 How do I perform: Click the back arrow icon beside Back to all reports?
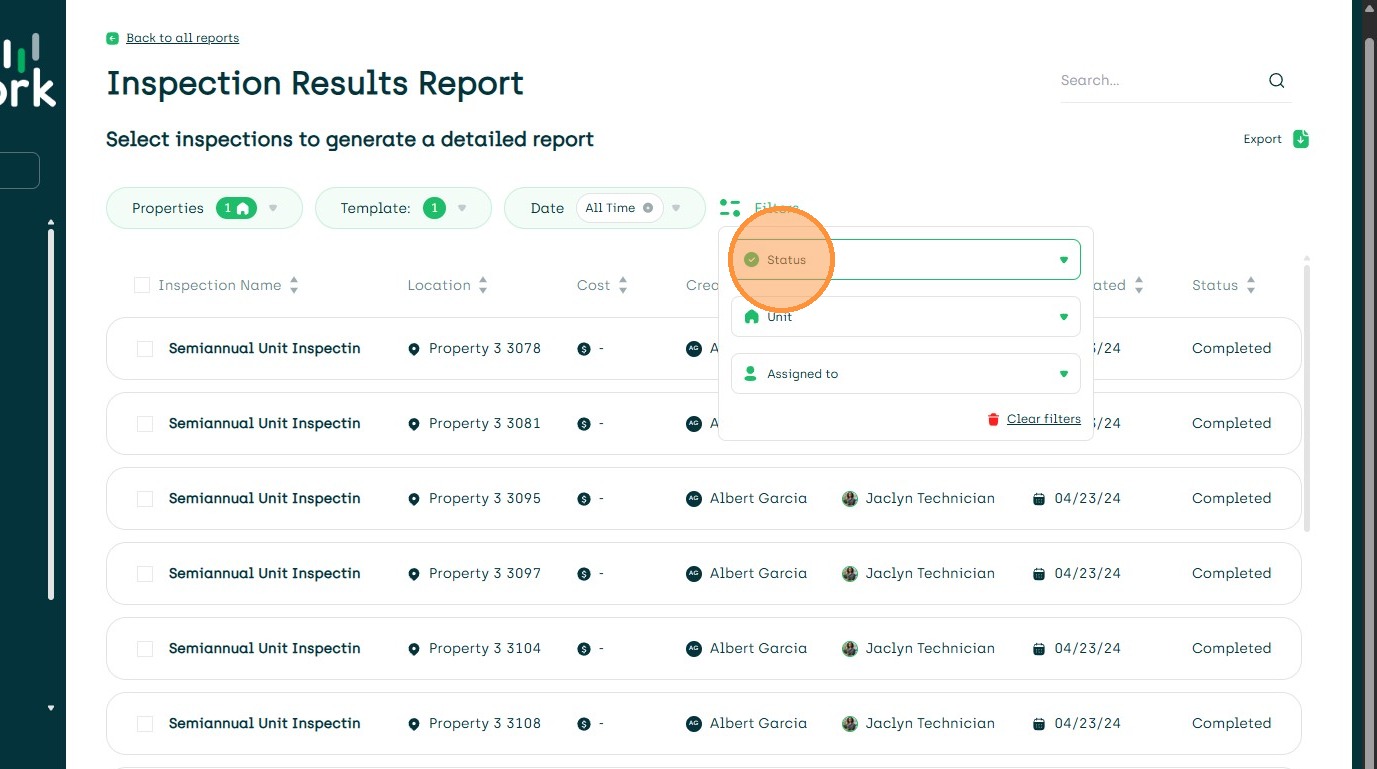113,38
